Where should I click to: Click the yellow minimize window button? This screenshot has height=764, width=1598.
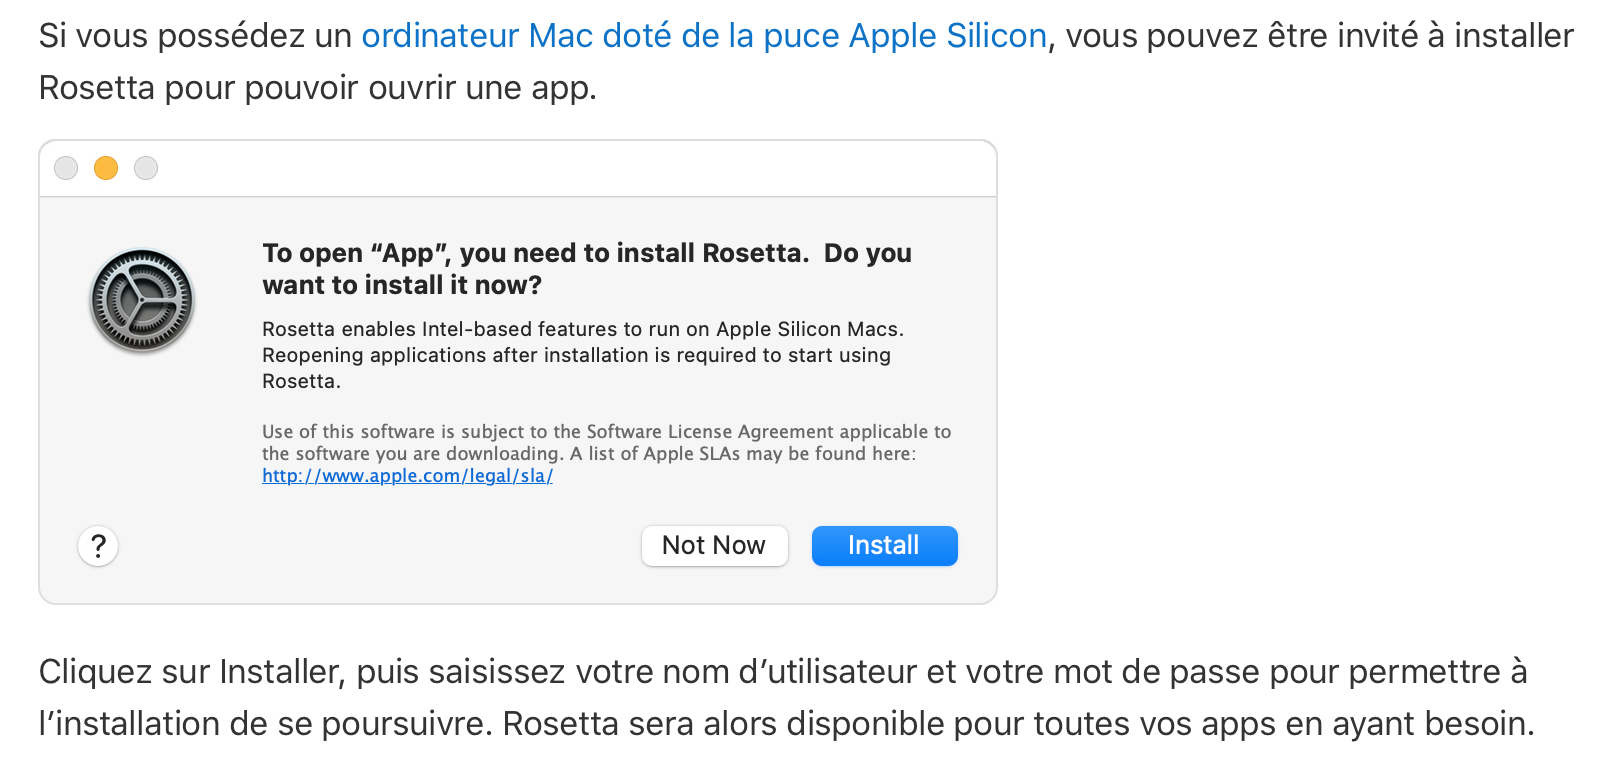tap(106, 168)
